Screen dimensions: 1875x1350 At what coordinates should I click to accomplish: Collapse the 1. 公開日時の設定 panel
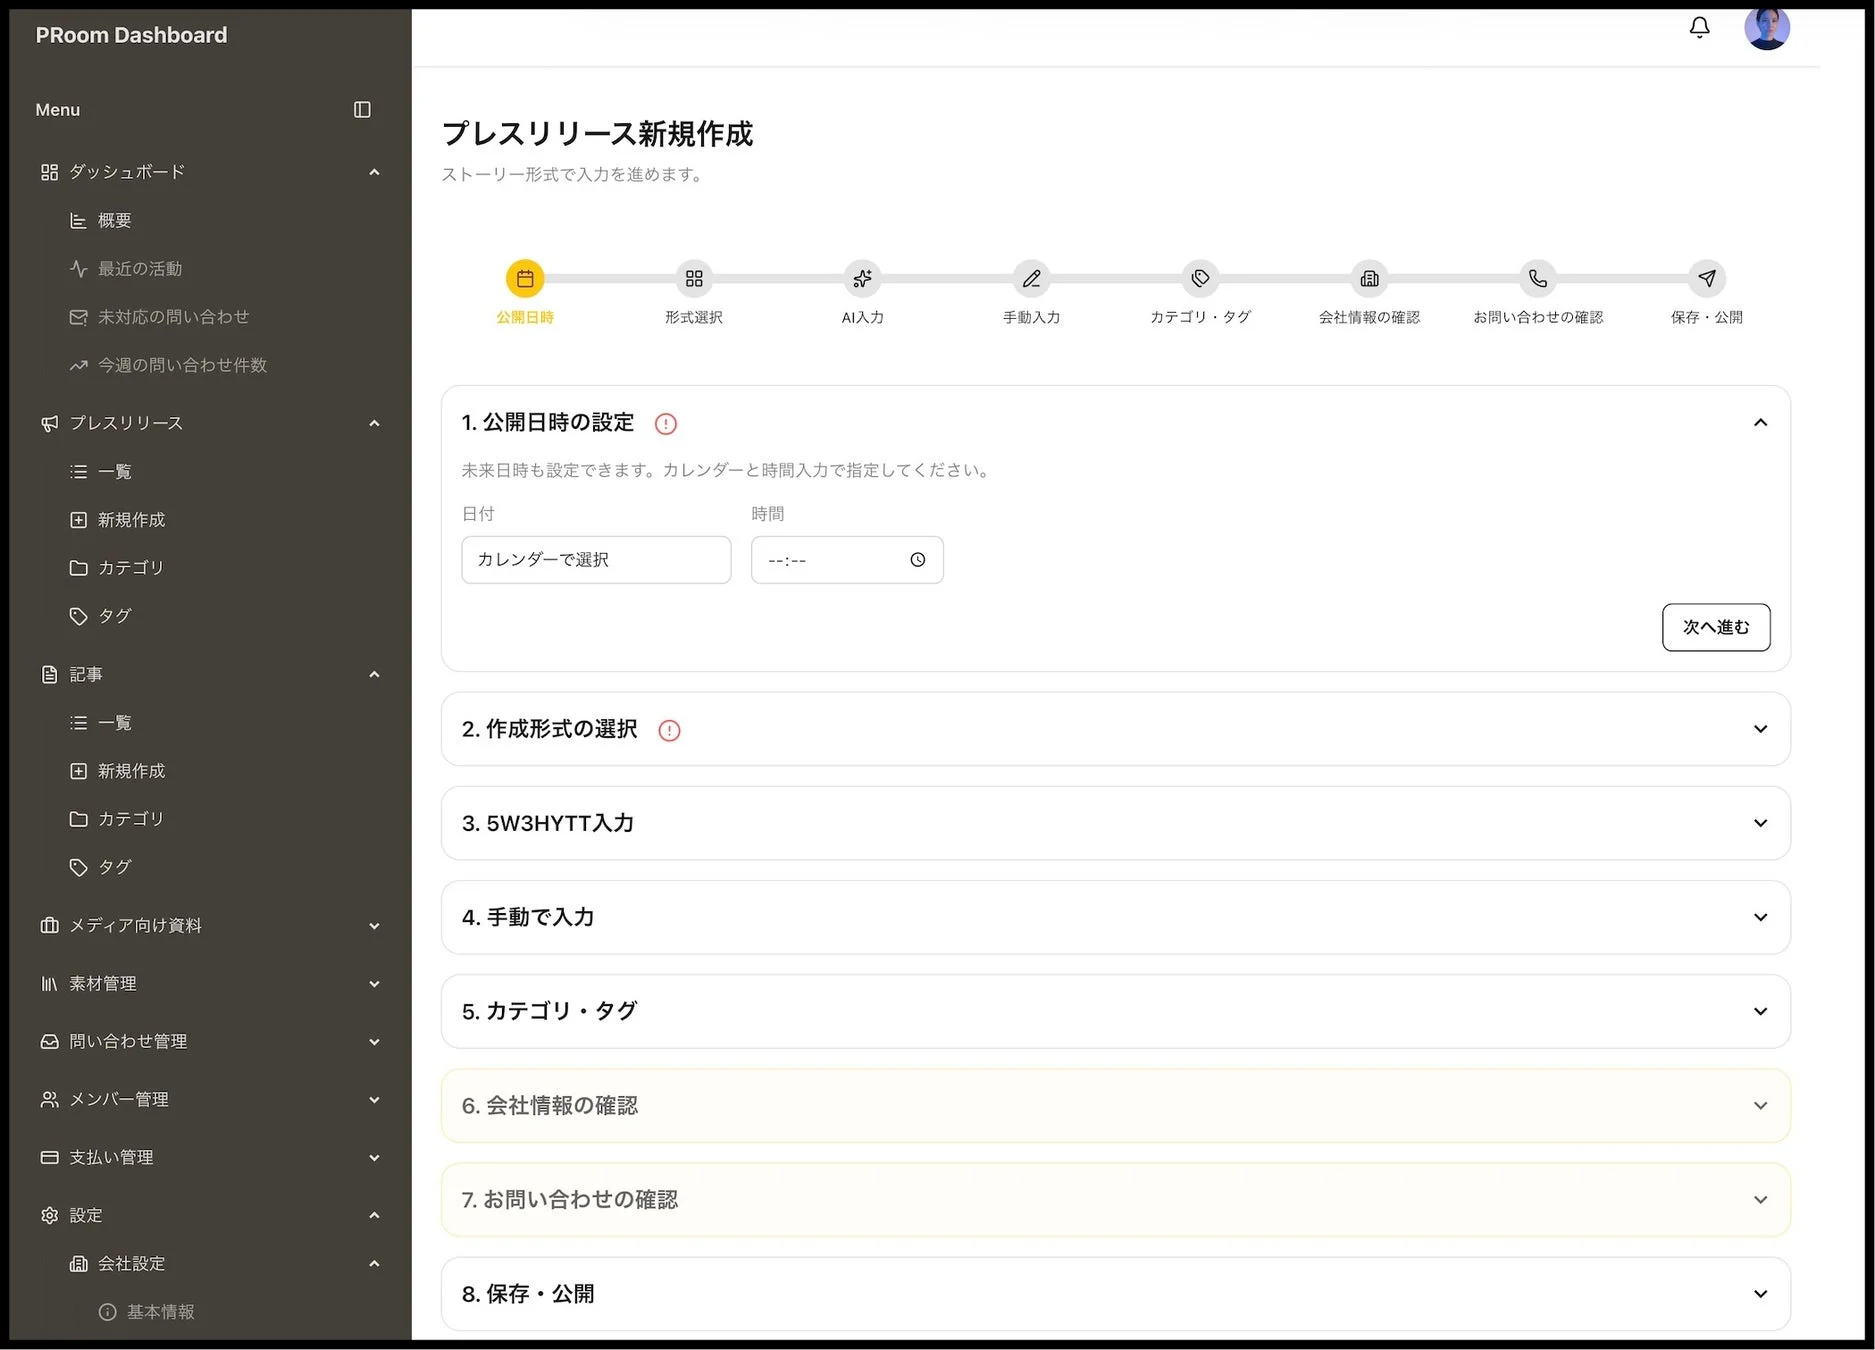(1760, 423)
